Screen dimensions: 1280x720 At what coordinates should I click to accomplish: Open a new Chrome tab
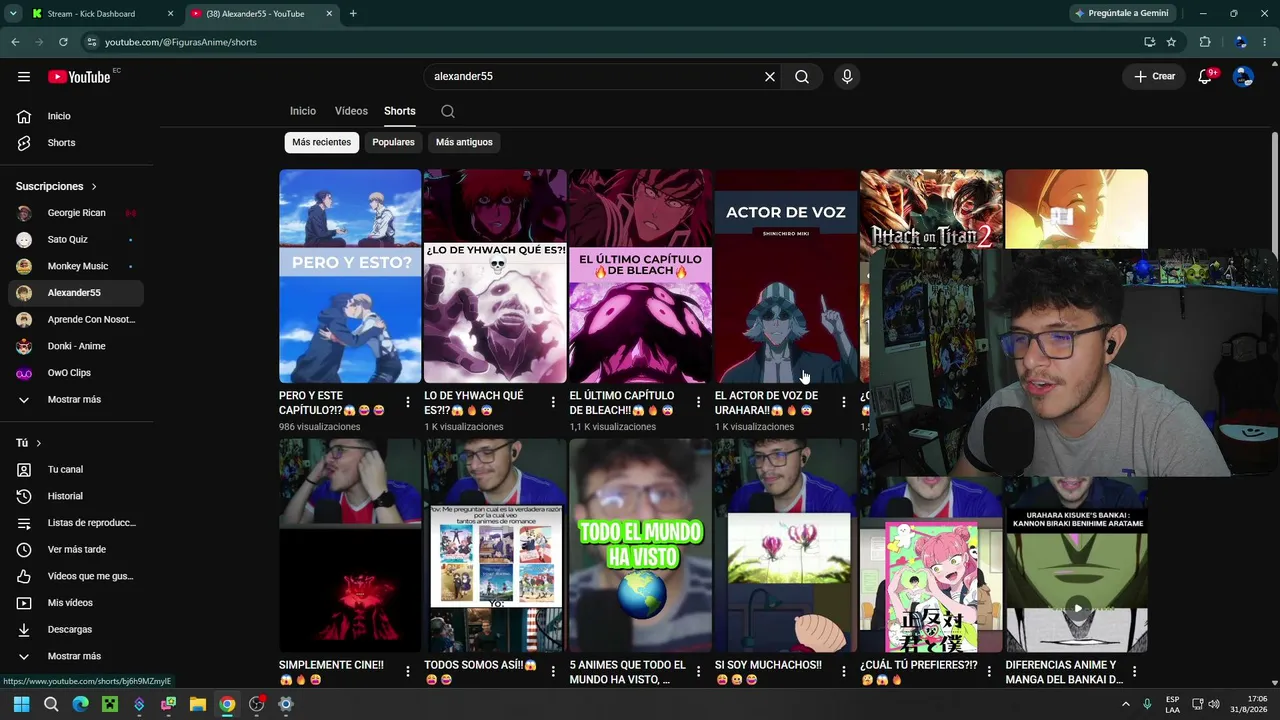click(353, 14)
